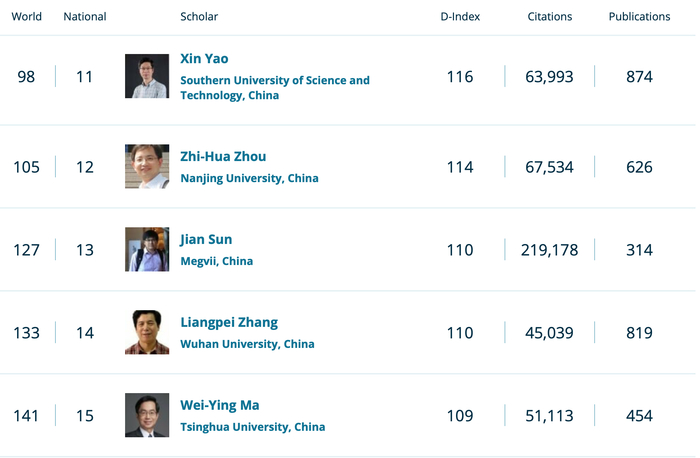The height and width of the screenshot is (458, 700).
Task: Click the National rank column header
Action: click(85, 17)
